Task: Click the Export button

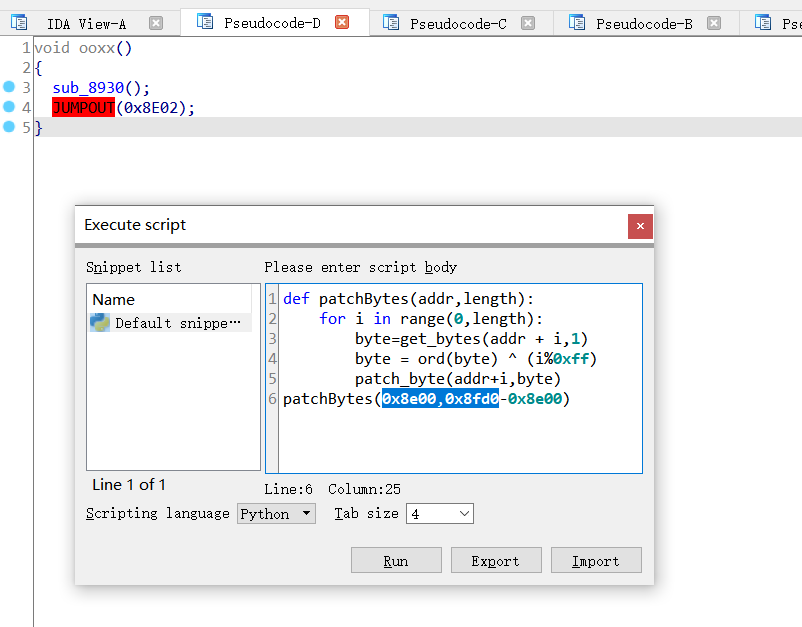Action: click(496, 561)
